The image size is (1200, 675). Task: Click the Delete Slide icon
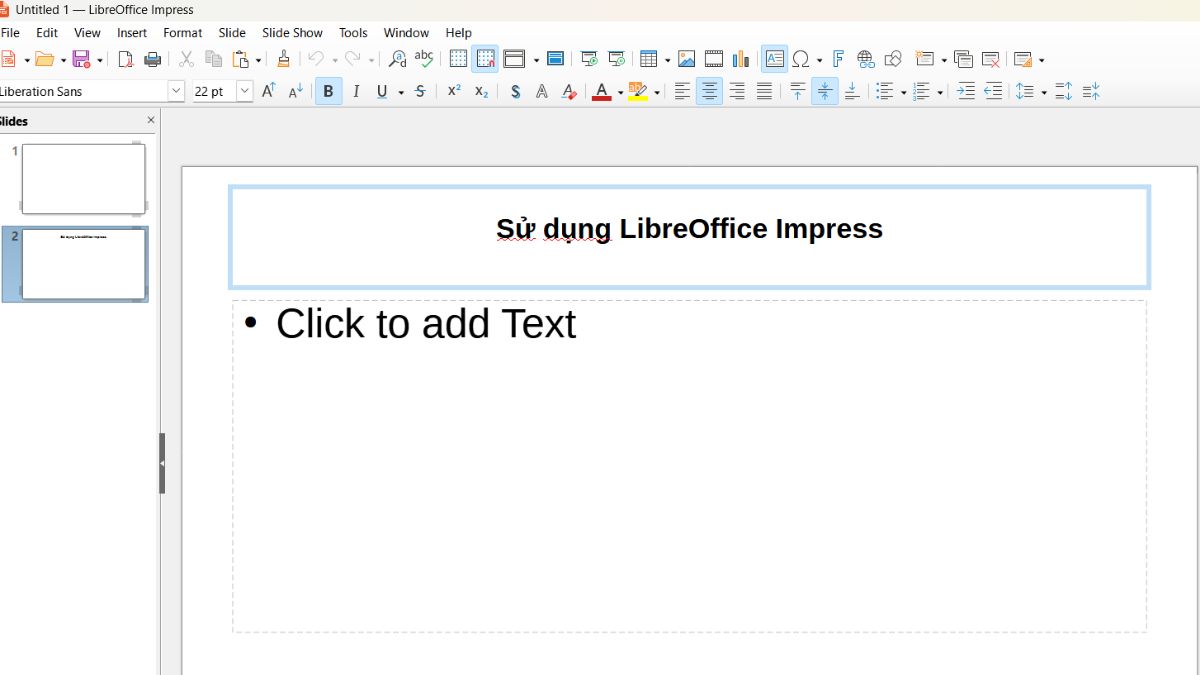(x=991, y=59)
